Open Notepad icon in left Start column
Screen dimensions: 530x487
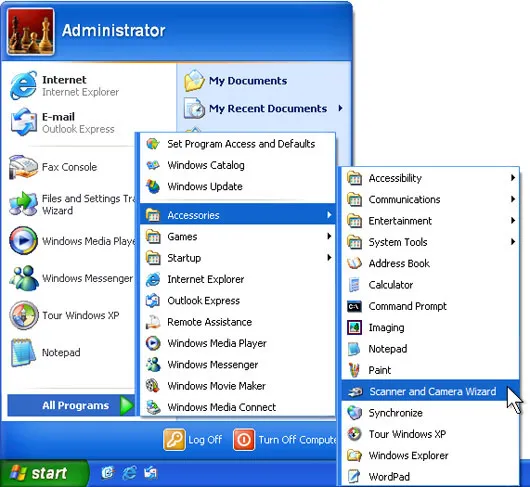click(x=23, y=352)
